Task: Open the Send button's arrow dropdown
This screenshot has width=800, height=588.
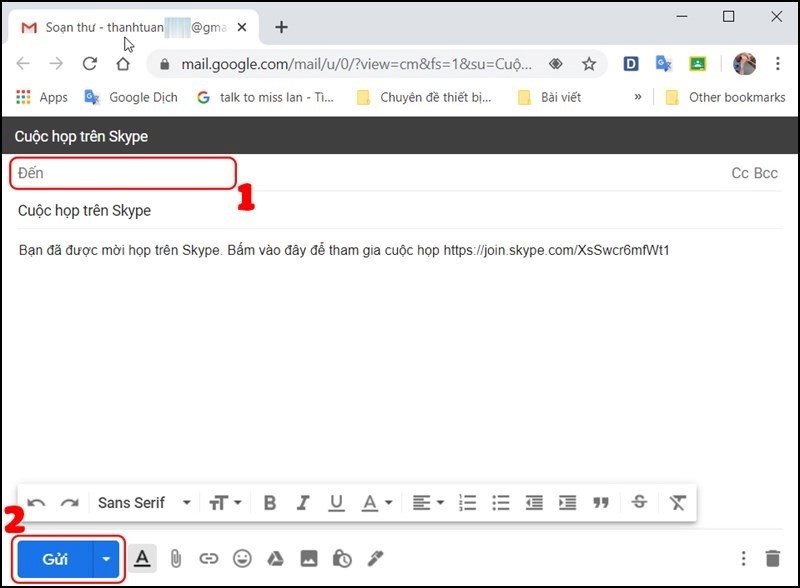Action: point(106,559)
